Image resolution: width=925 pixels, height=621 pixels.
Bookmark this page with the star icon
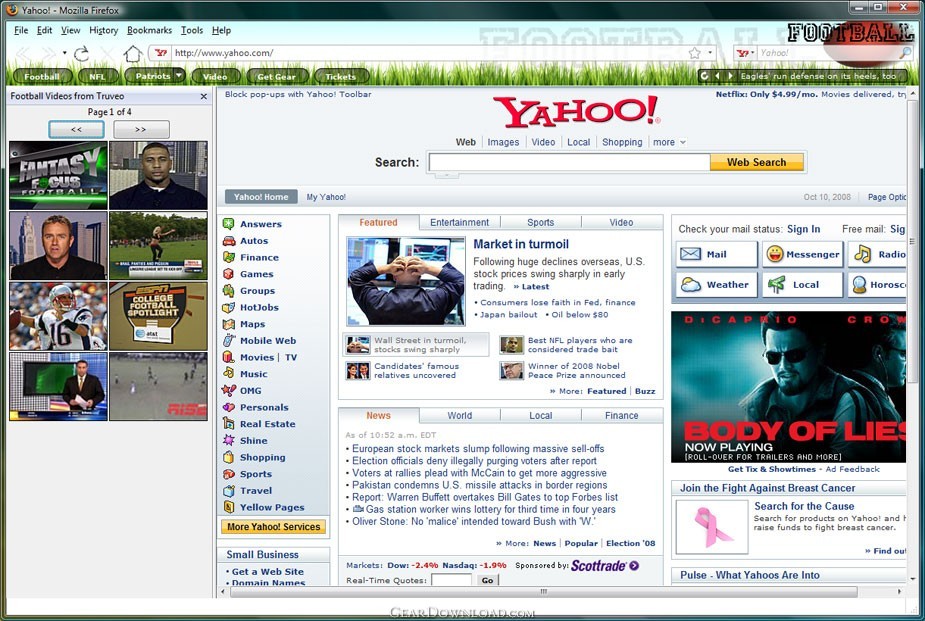pos(695,53)
